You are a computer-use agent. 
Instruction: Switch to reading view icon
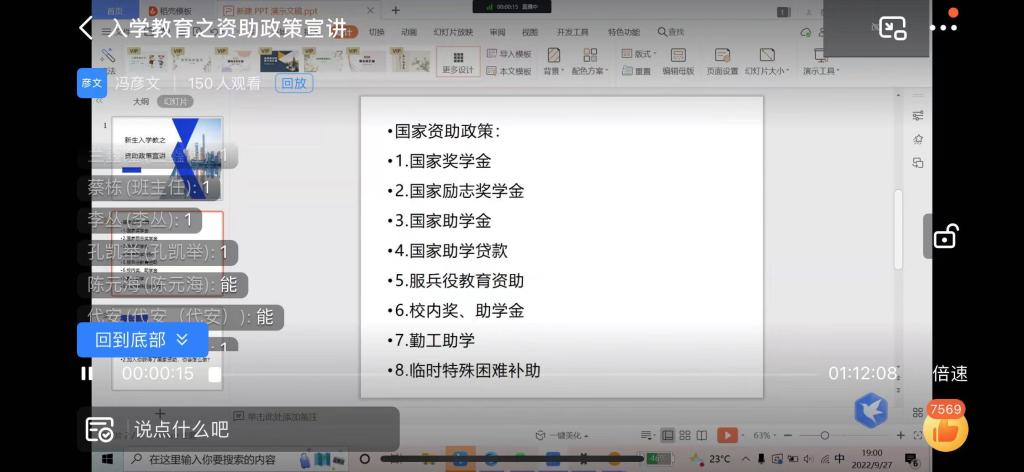coord(701,435)
